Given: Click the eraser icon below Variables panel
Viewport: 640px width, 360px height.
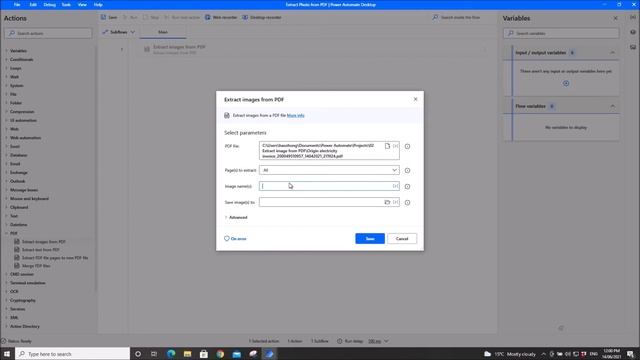Looking at the screenshot, I should pyautogui.click(x=561, y=328).
